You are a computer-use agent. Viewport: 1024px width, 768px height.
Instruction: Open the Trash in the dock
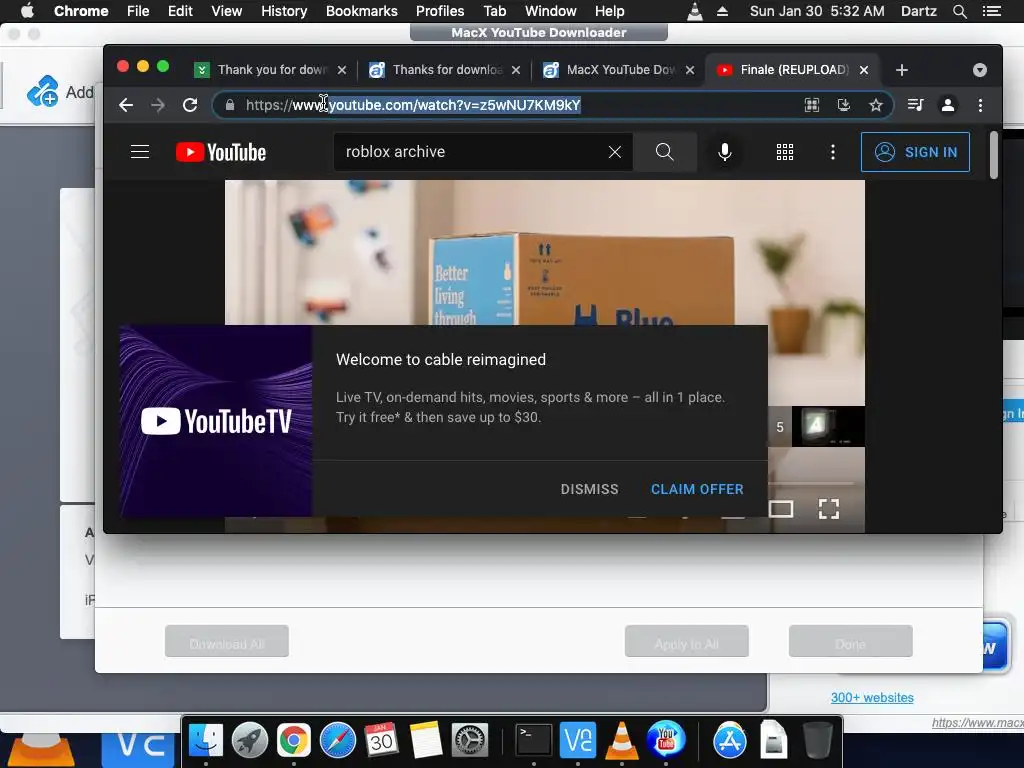coord(817,741)
